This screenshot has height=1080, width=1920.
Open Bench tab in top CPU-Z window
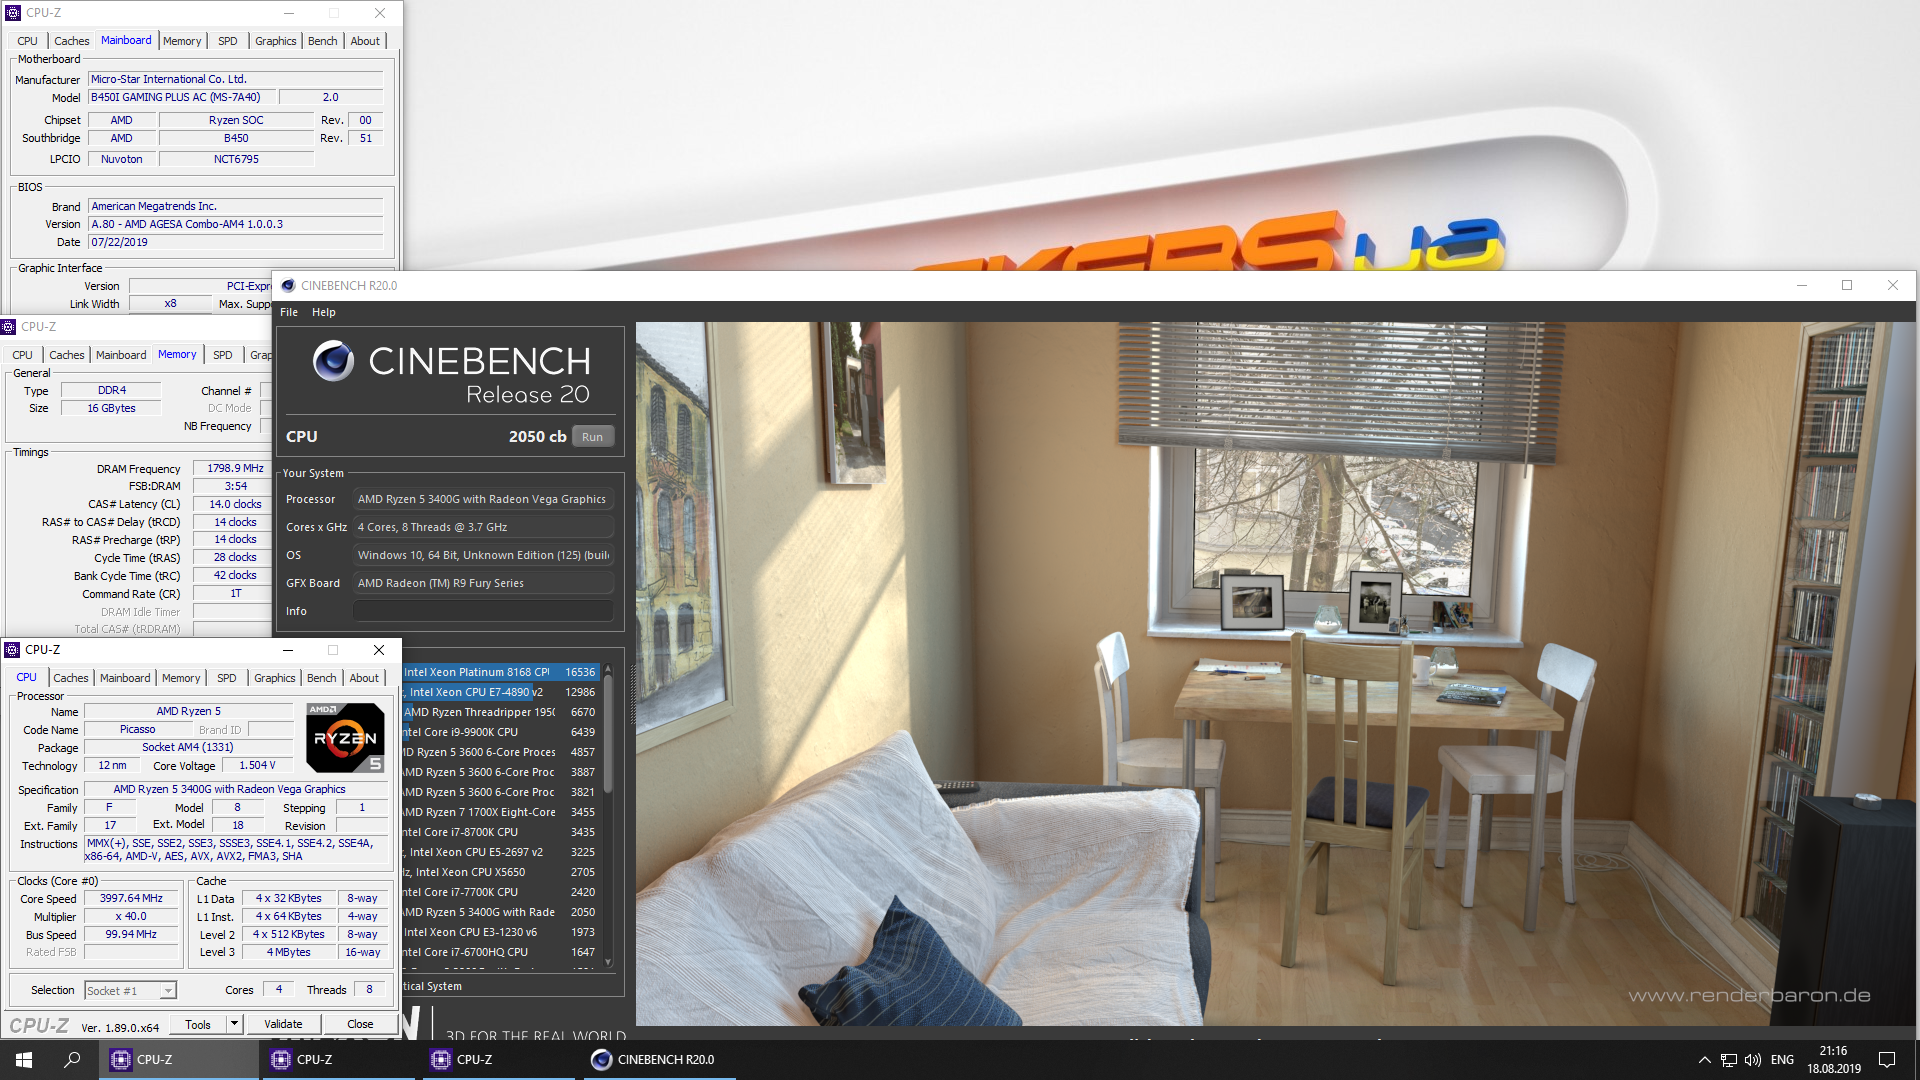point(322,41)
